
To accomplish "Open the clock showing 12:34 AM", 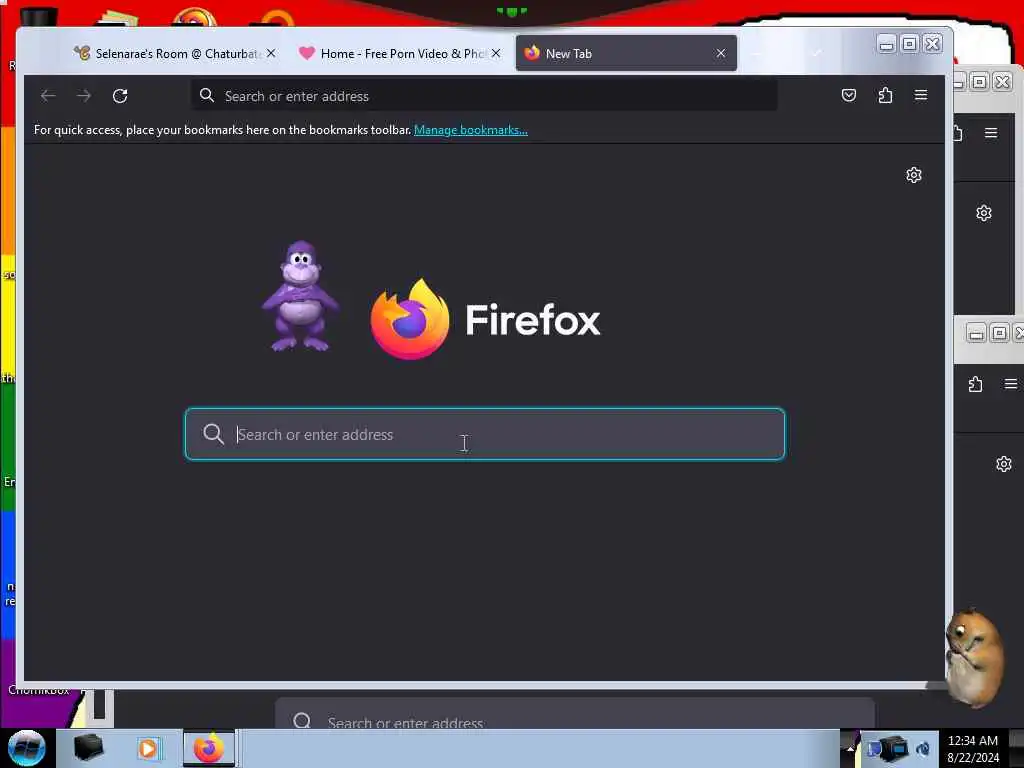I will [x=972, y=749].
